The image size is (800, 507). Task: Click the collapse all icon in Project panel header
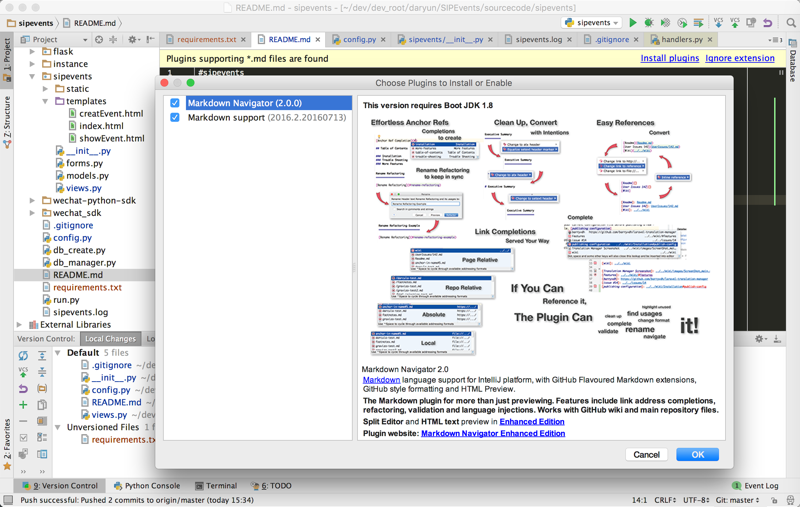[113, 39]
